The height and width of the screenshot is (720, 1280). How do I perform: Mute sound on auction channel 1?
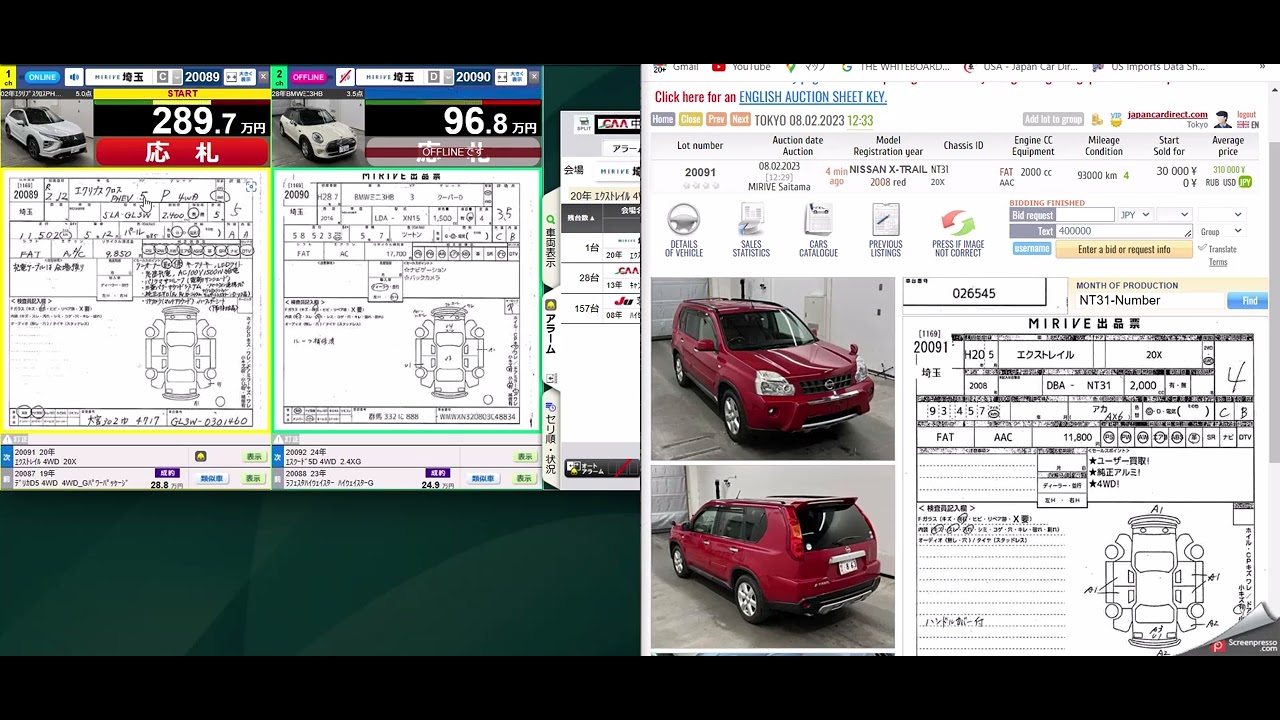coord(74,77)
